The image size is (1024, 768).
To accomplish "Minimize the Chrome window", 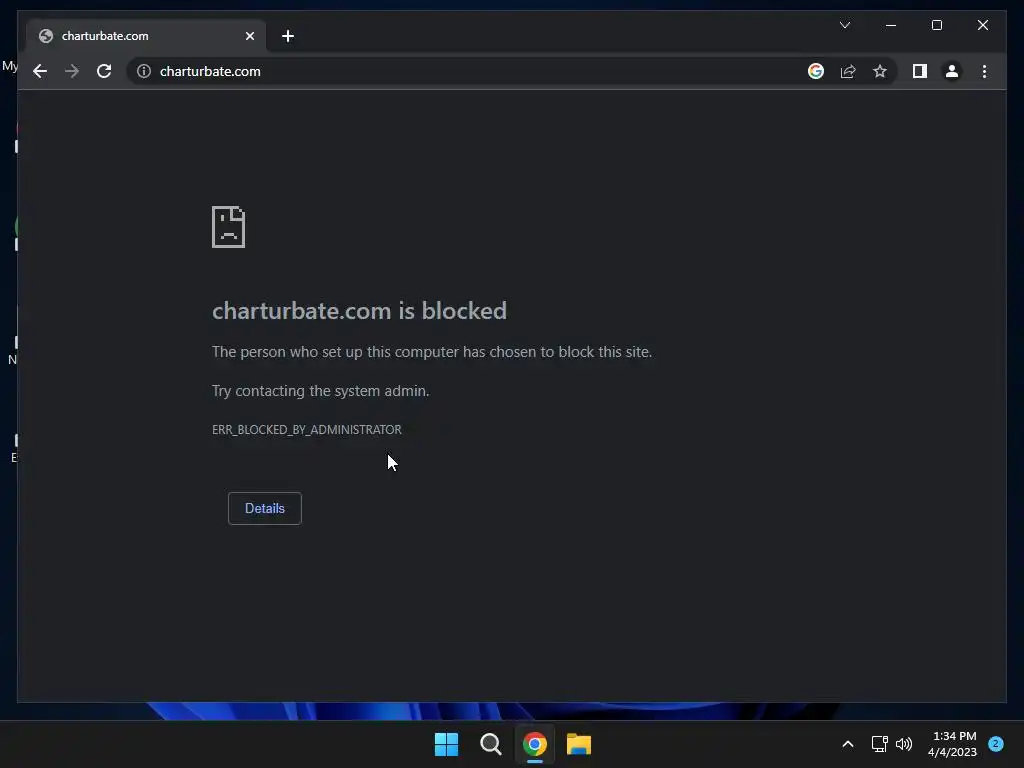I will tap(891, 25).
